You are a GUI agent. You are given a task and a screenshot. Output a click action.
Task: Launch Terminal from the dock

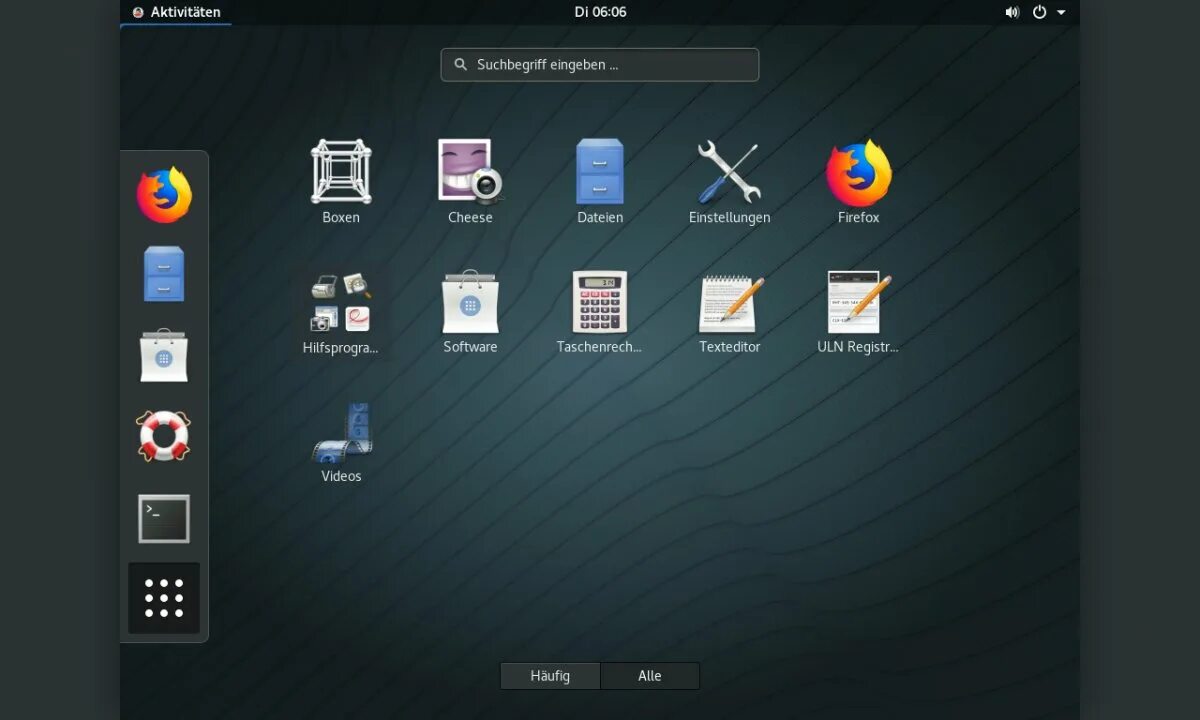click(x=164, y=519)
